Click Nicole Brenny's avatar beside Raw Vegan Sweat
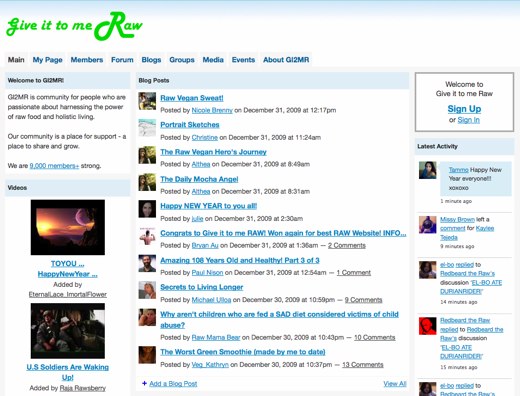 [147, 101]
